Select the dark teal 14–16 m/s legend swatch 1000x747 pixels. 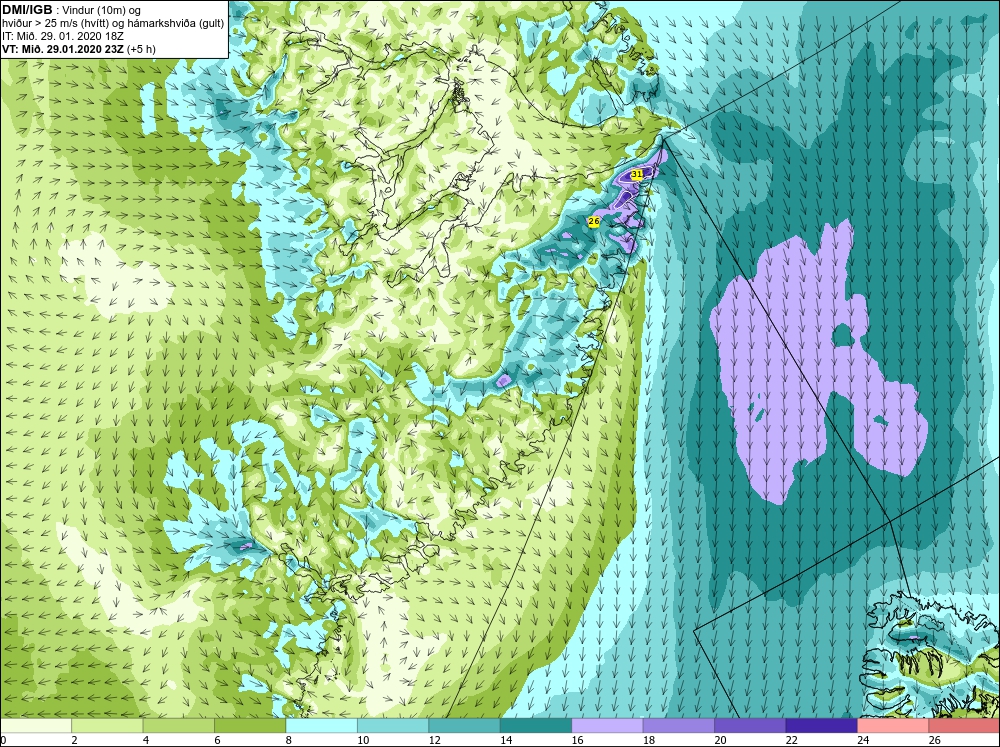(x=536, y=725)
